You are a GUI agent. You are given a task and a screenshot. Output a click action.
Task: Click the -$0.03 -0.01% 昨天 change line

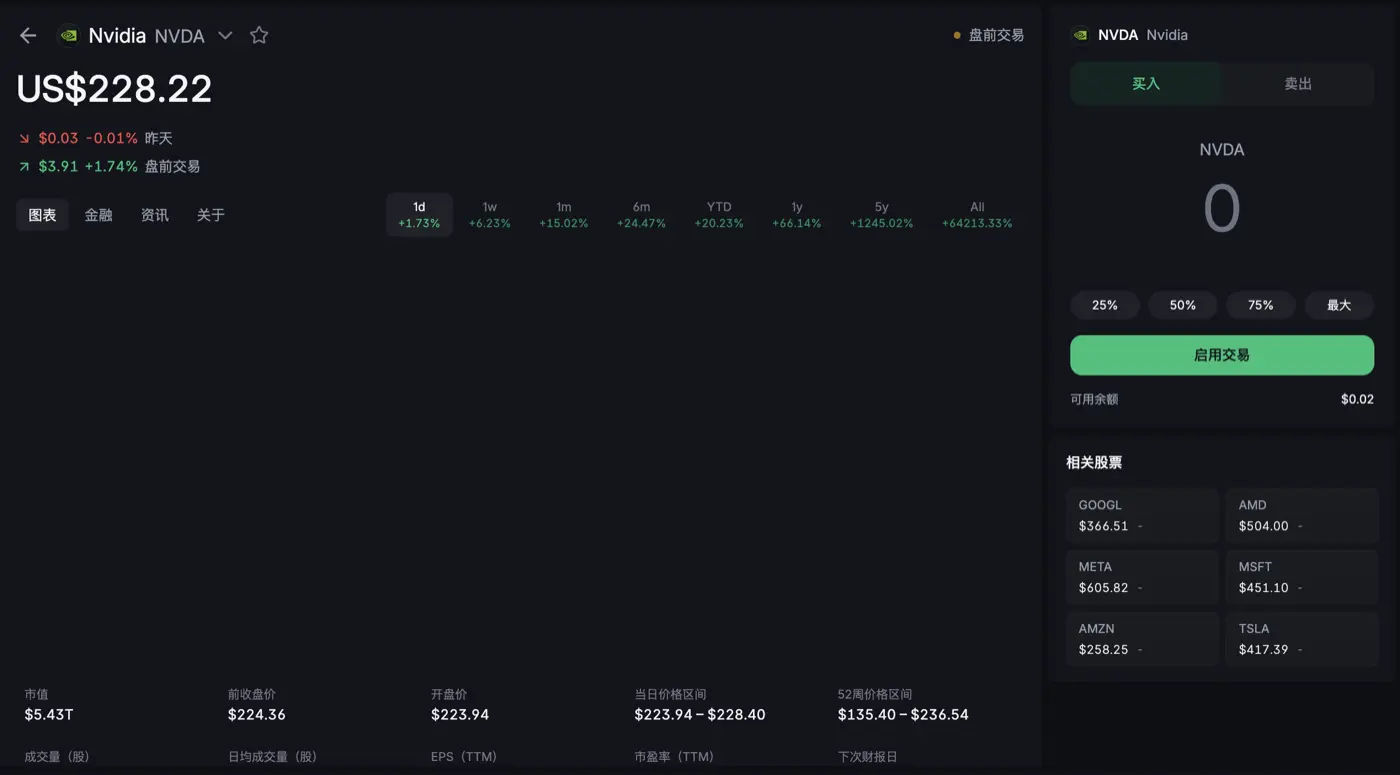pyautogui.click(x=95, y=138)
